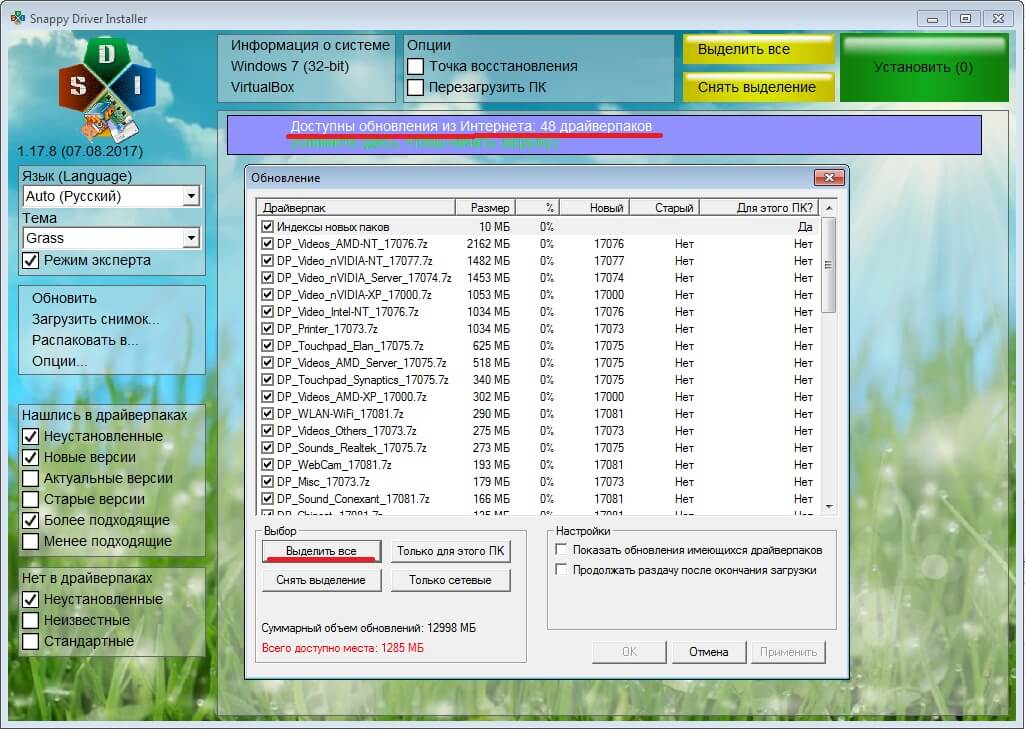Click Только сетевые button

[450, 580]
